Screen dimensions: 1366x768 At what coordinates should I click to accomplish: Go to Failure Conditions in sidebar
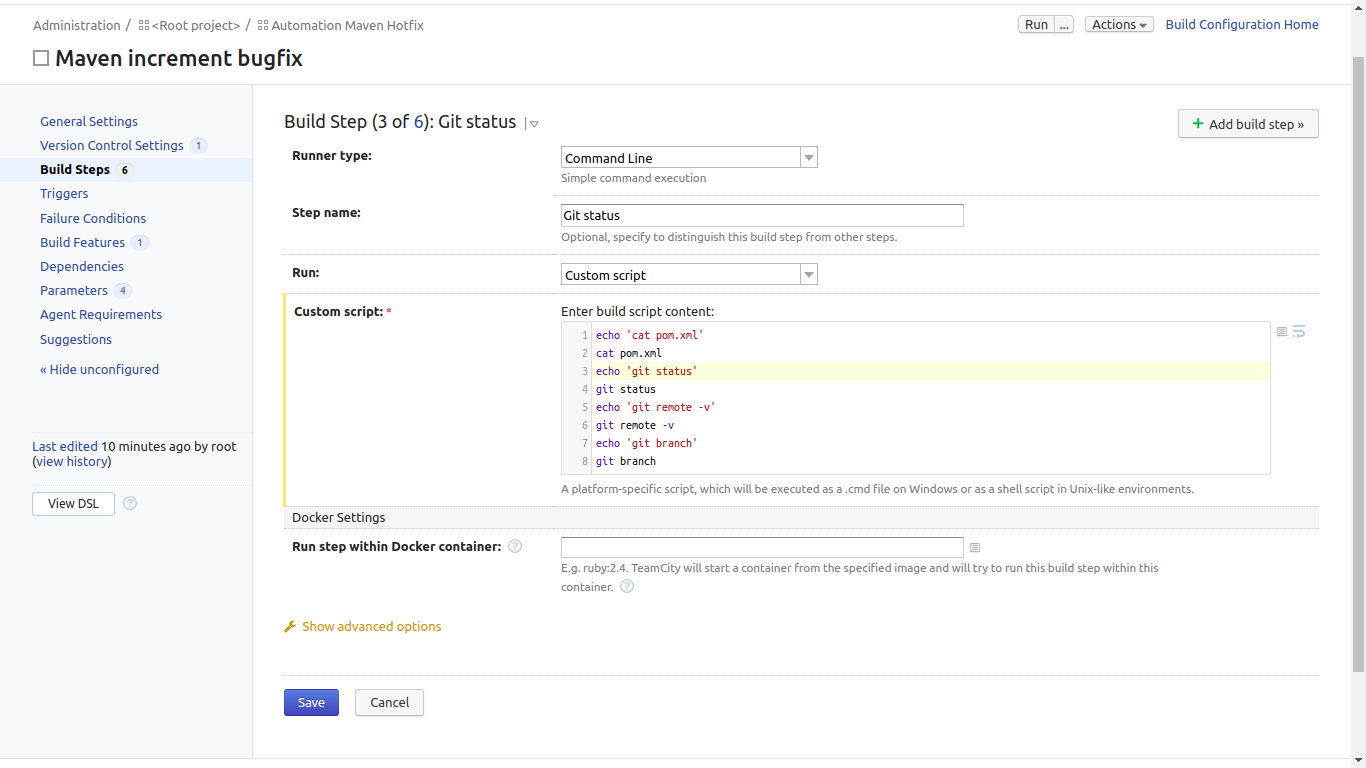click(x=93, y=218)
